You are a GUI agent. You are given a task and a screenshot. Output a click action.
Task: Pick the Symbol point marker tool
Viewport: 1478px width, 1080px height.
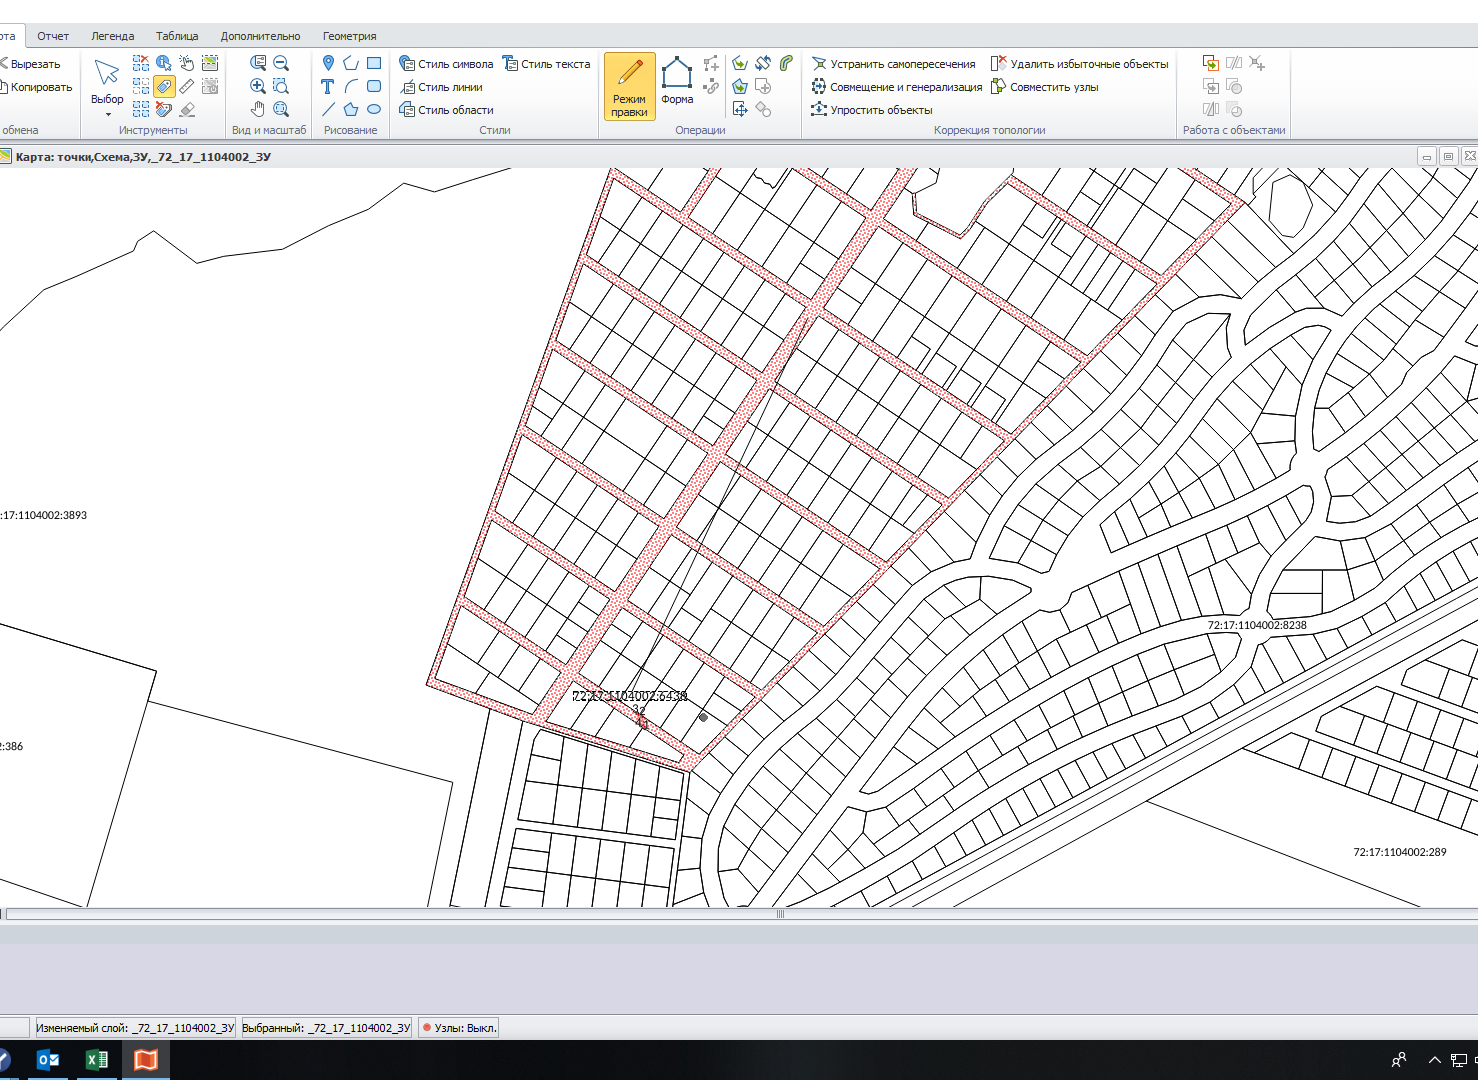(x=328, y=63)
